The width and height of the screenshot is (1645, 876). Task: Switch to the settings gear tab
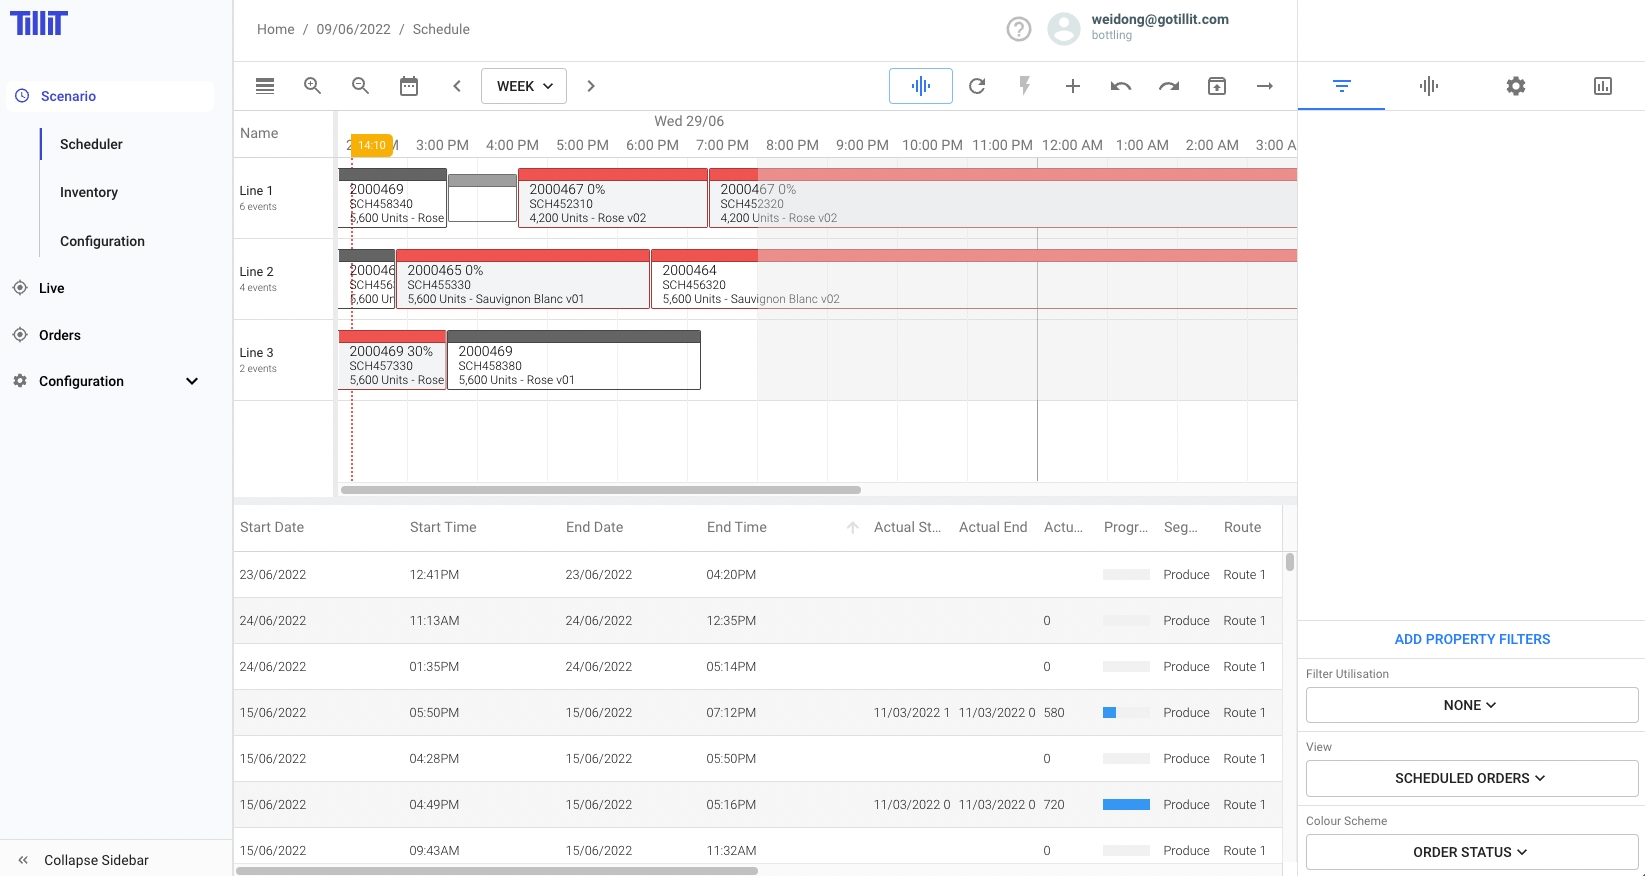[1515, 86]
